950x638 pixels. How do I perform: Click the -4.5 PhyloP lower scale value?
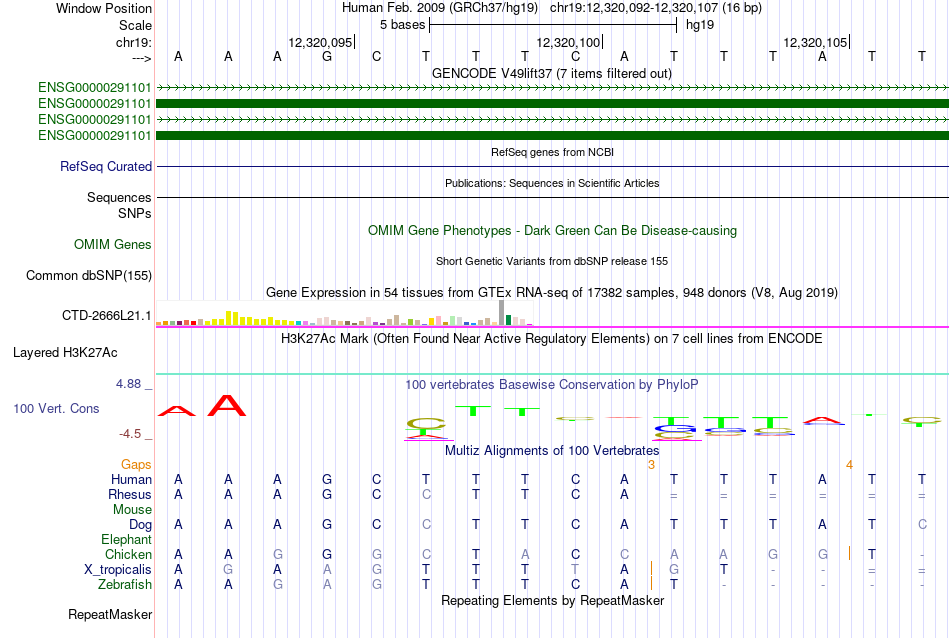click(x=130, y=434)
